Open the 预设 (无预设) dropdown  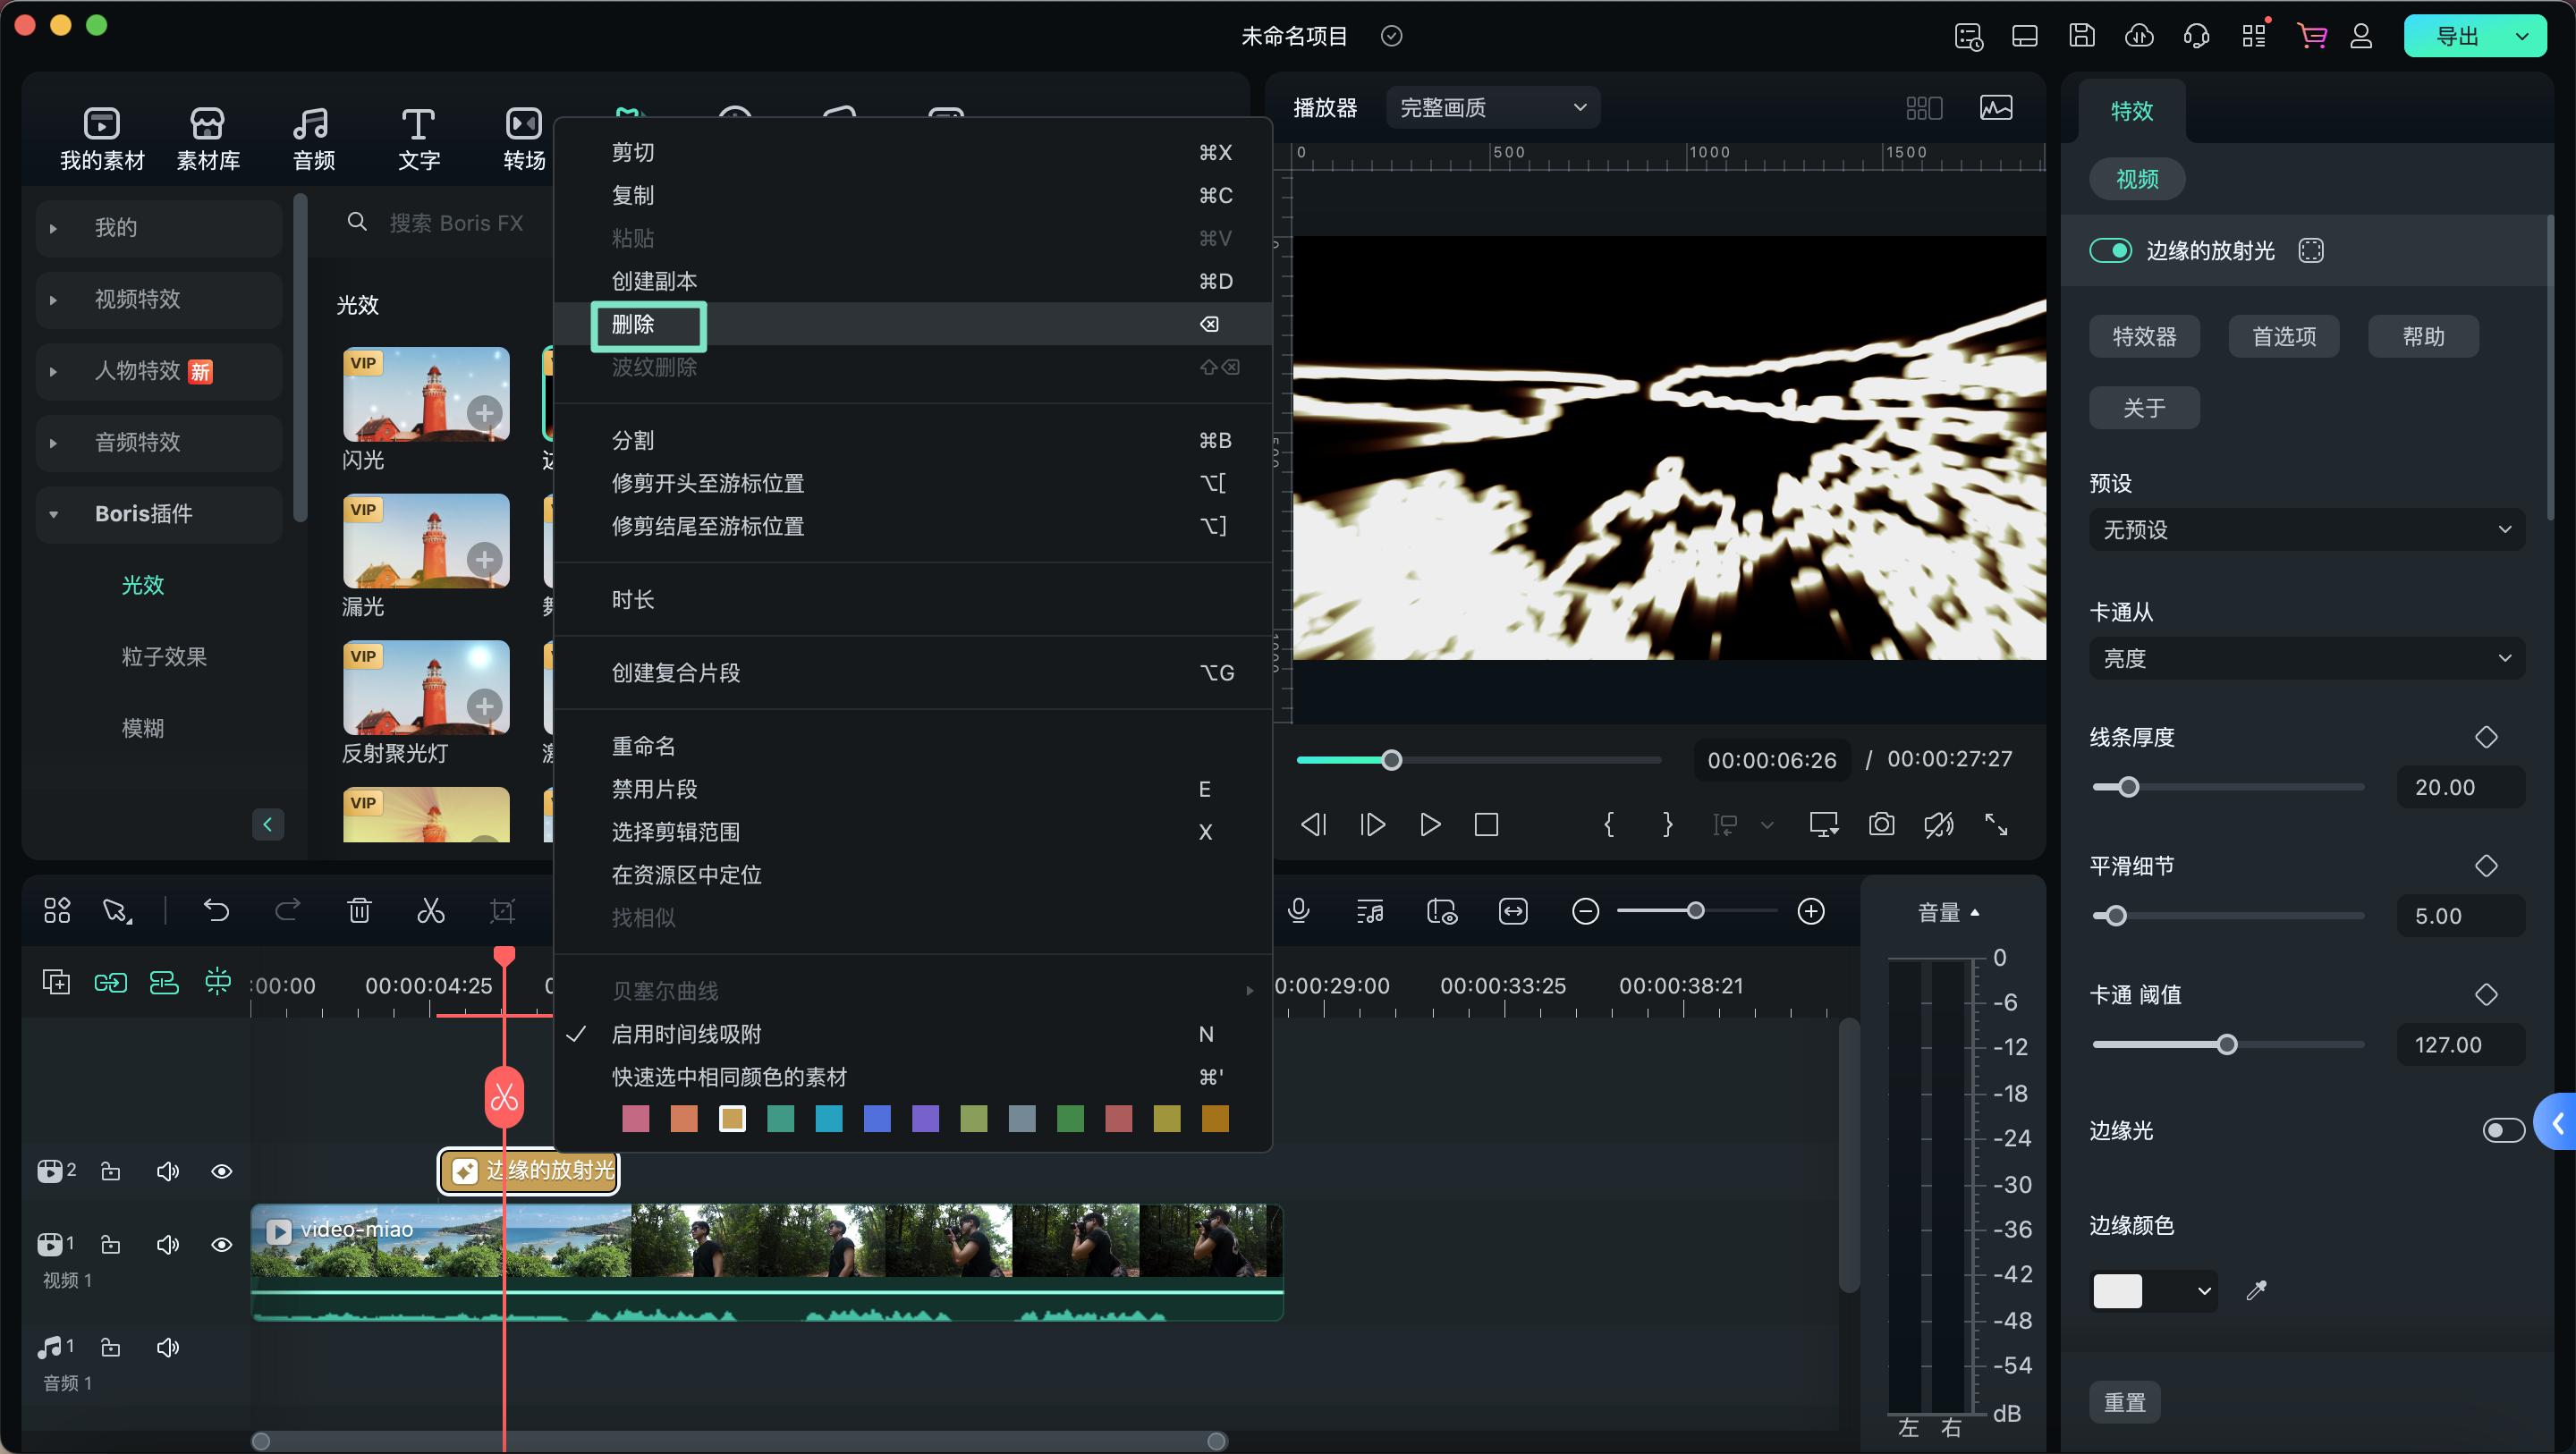click(2306, 530)
